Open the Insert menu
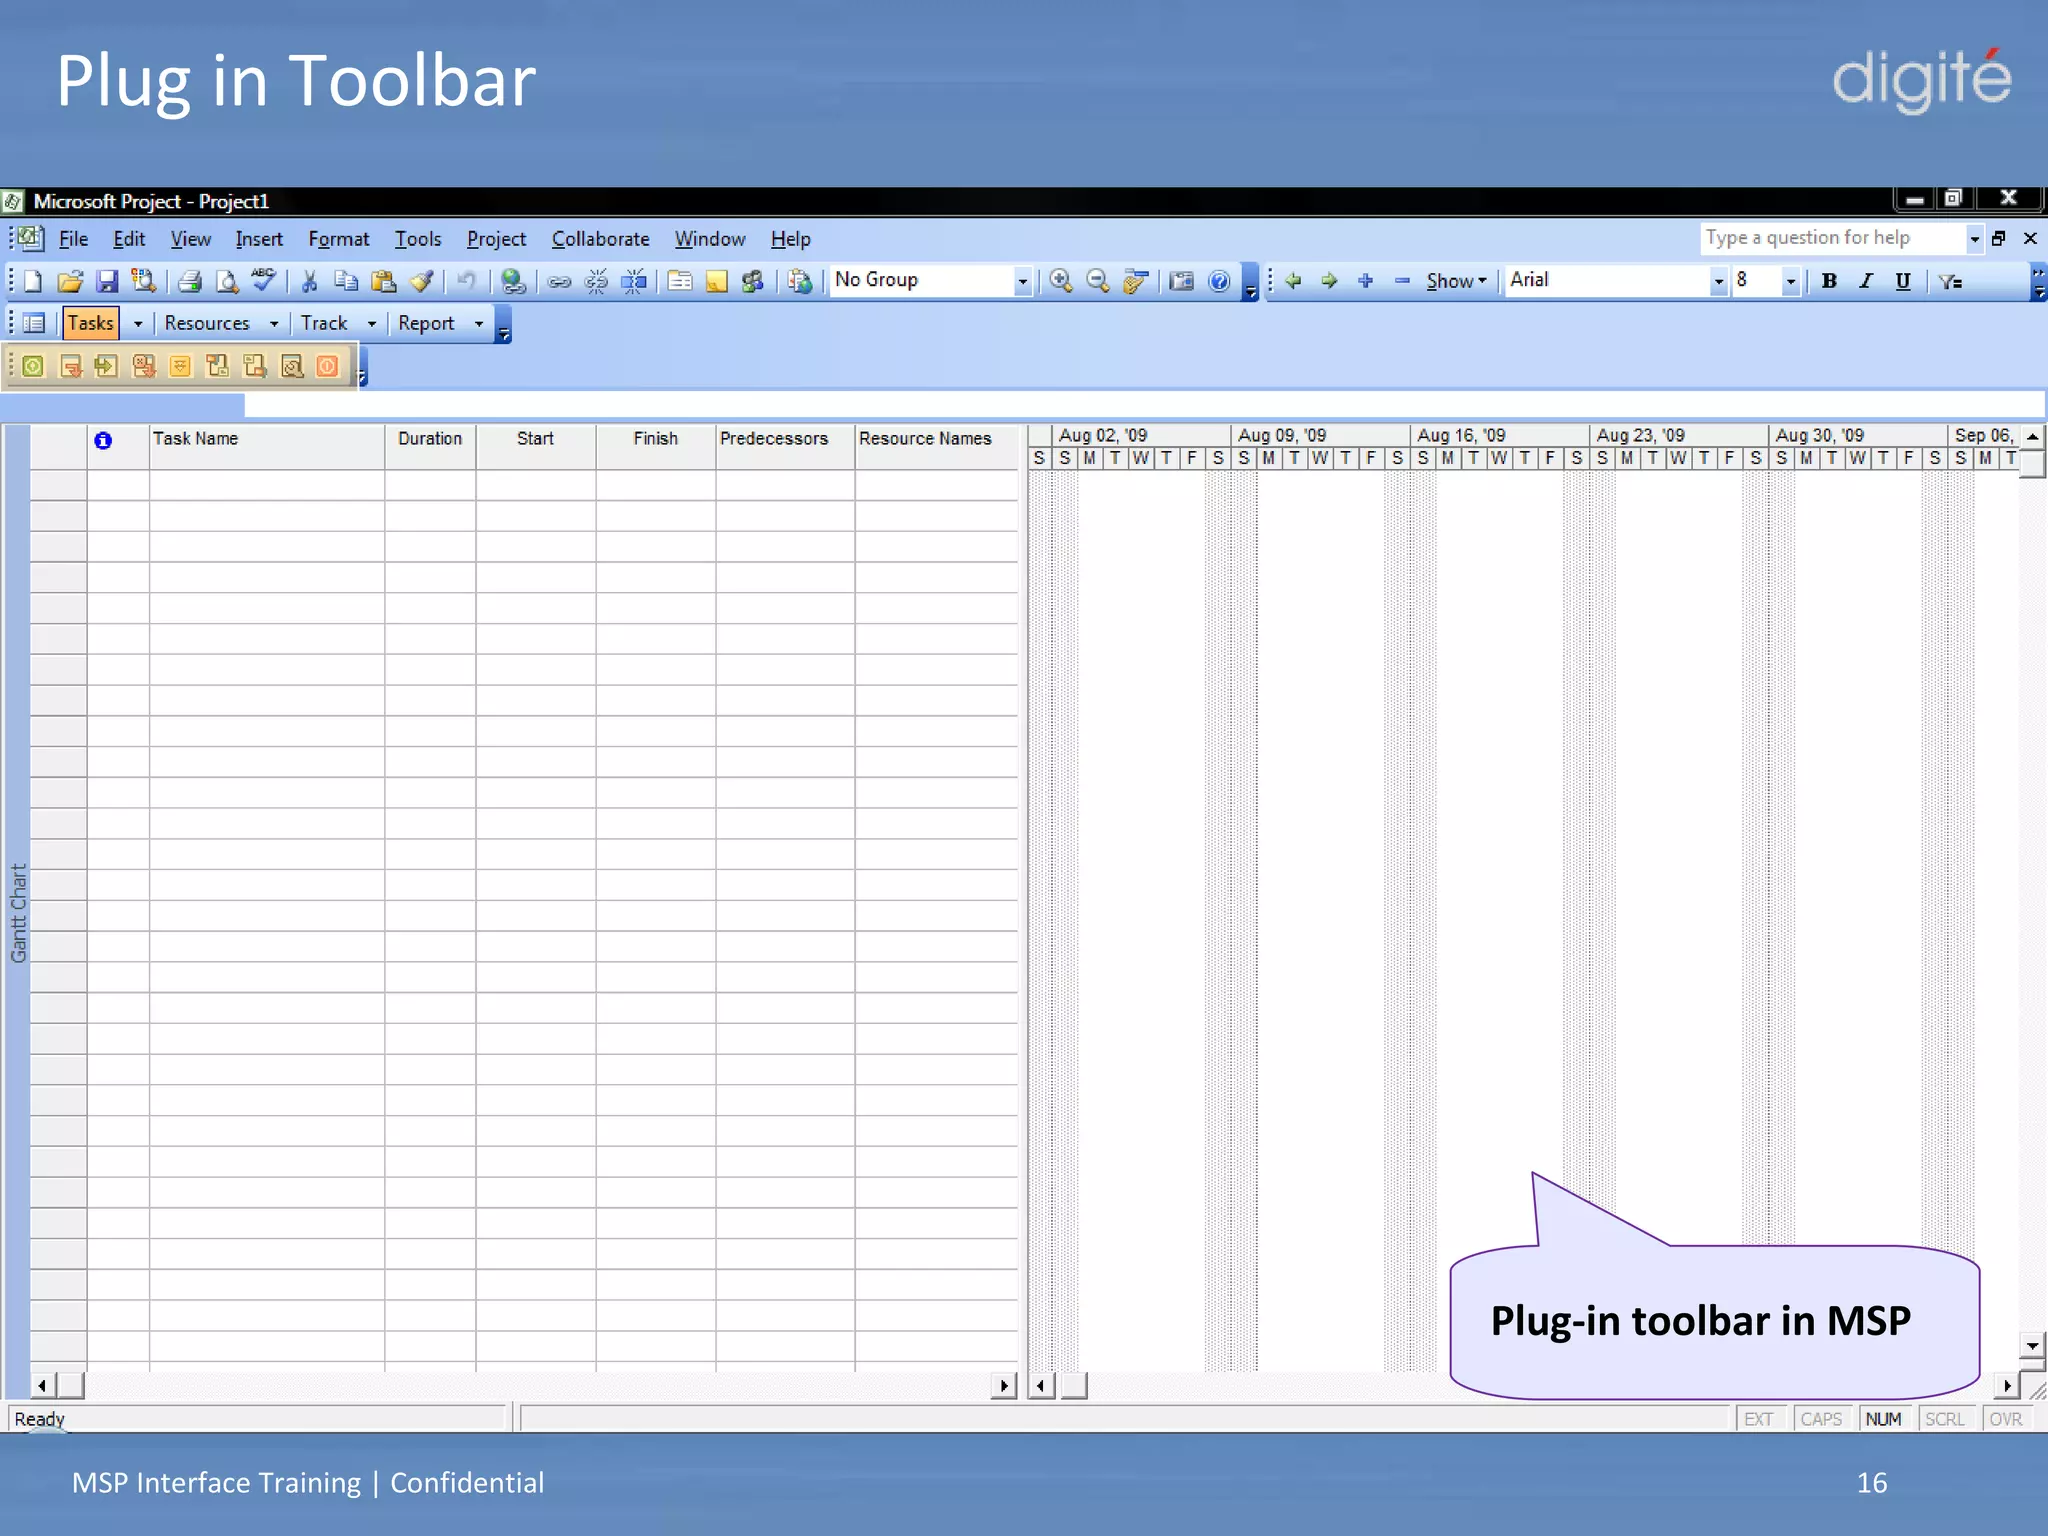 coord(259,239)
